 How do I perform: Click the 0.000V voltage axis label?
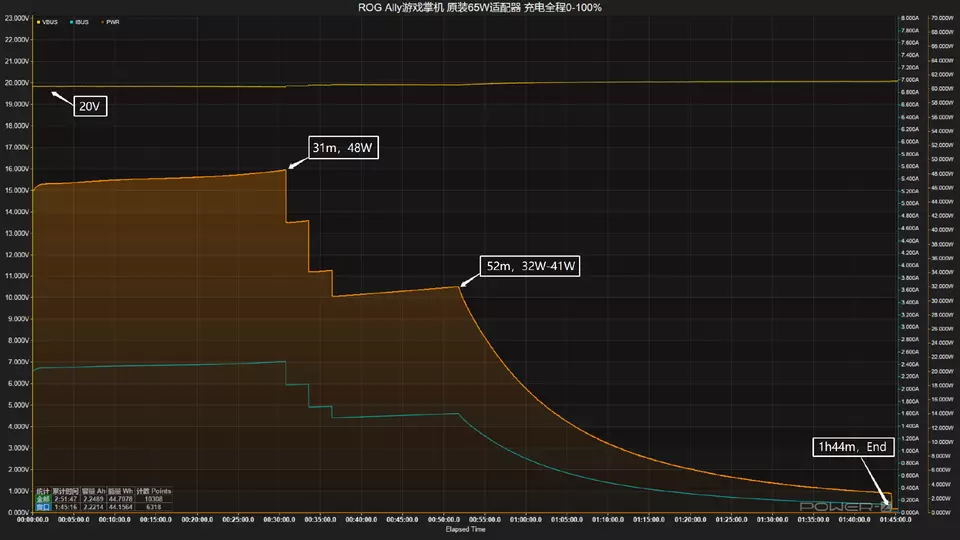click(18, 512)
